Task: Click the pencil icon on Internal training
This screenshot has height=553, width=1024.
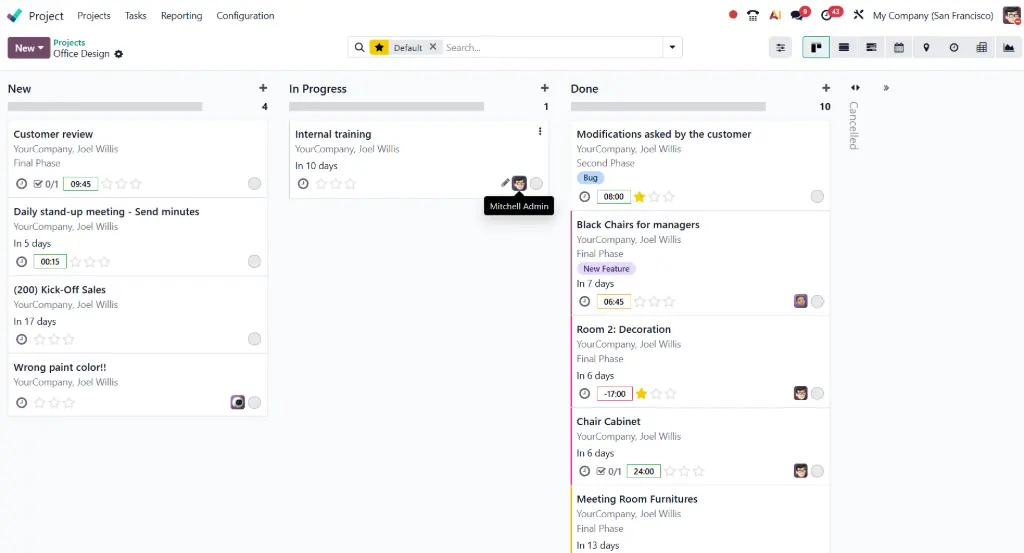Action: pos(505,183)
